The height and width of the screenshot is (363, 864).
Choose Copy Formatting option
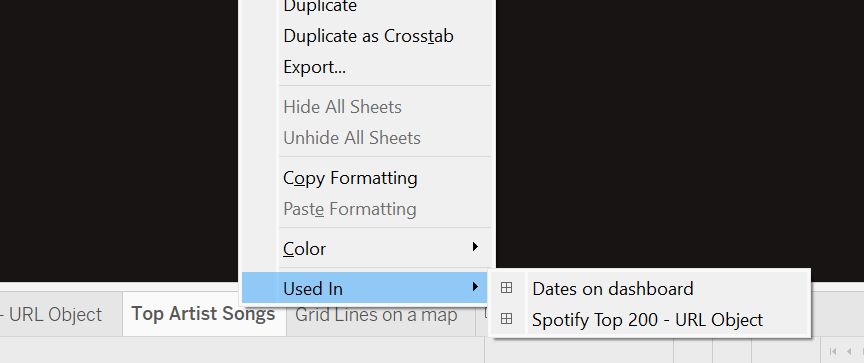[x=350, y=178]
